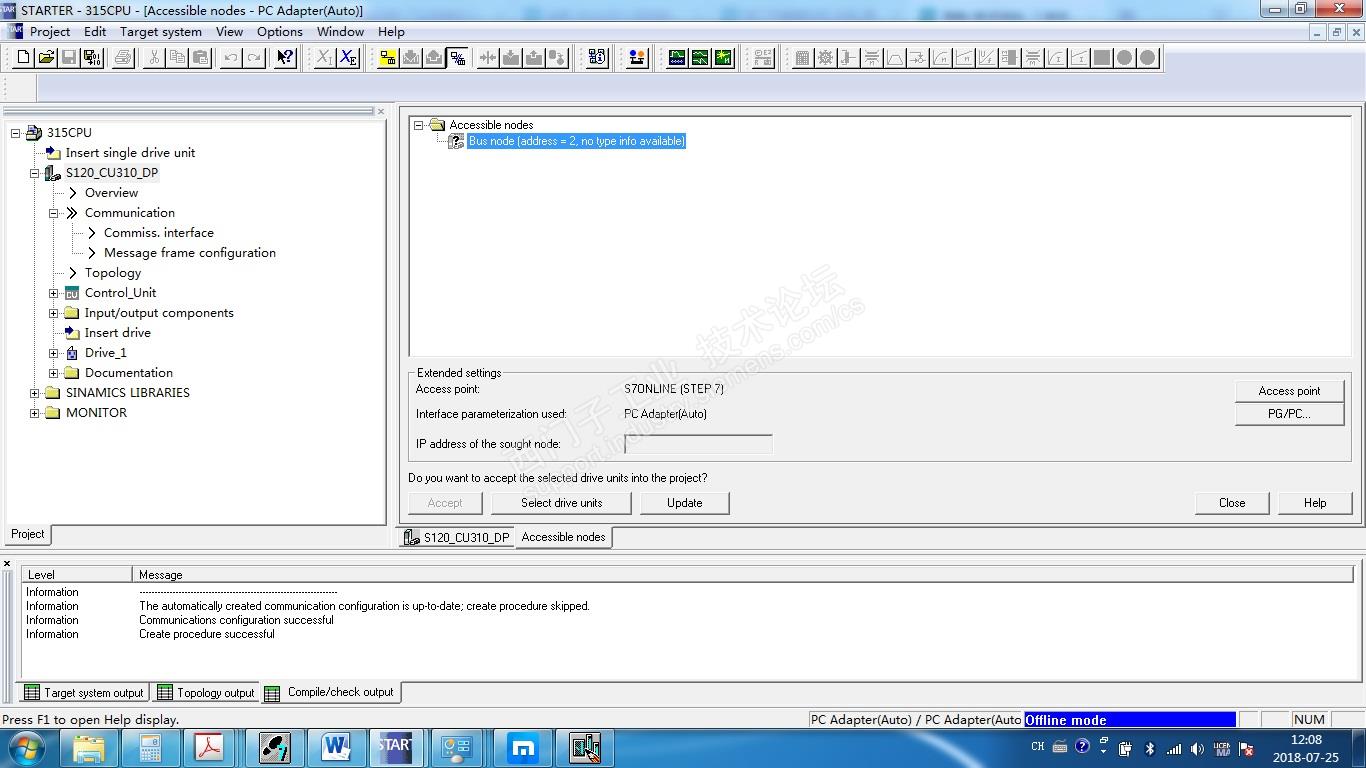Viewport: 1366px width, 768px height.
Task: Click the save with binary digits toolbar icon
Action: [92, 58]
